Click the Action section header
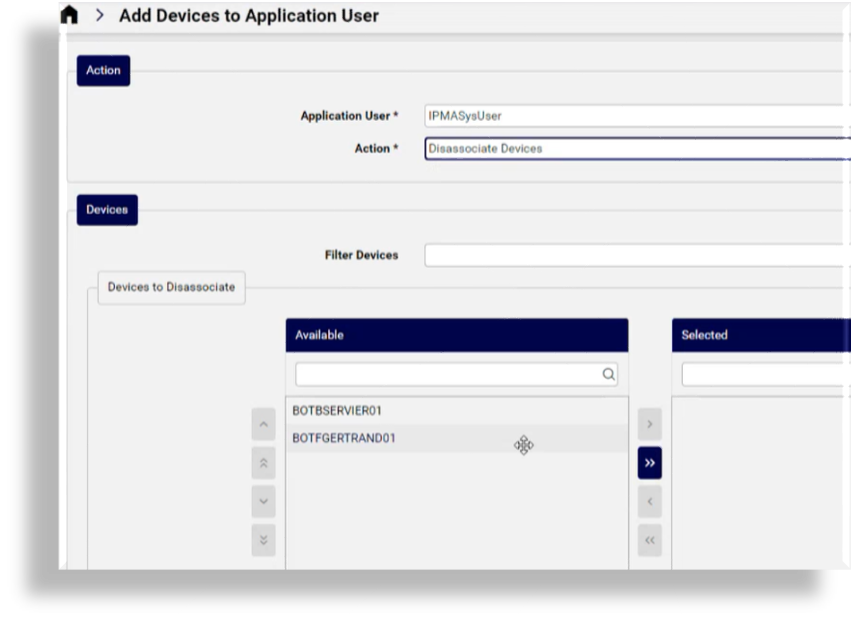The height and width of the screenshot is (622, 853). (102, 70)
